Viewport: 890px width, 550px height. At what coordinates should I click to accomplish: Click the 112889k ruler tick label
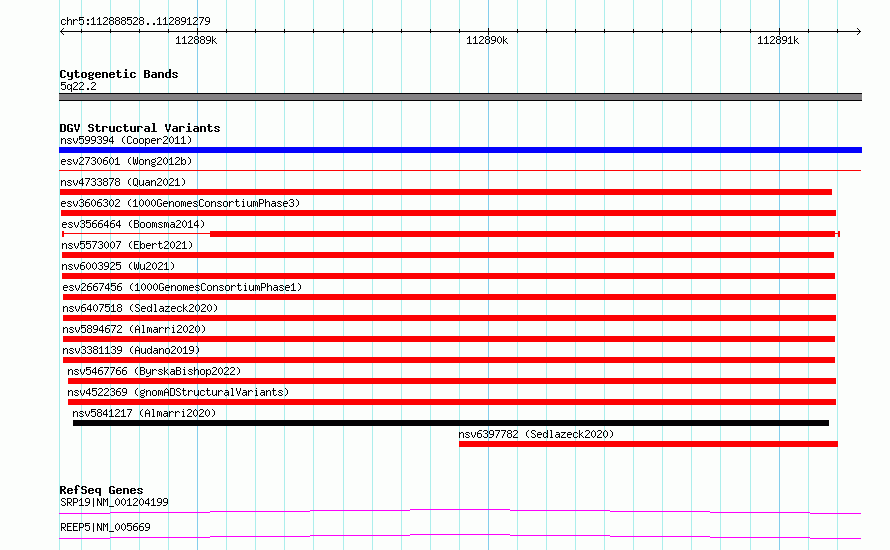(x=196, y=40)
